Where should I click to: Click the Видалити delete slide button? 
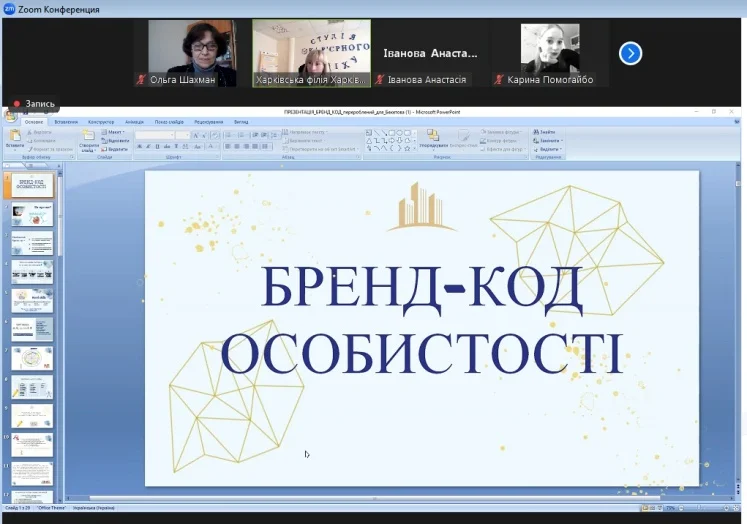click(116, 149)
